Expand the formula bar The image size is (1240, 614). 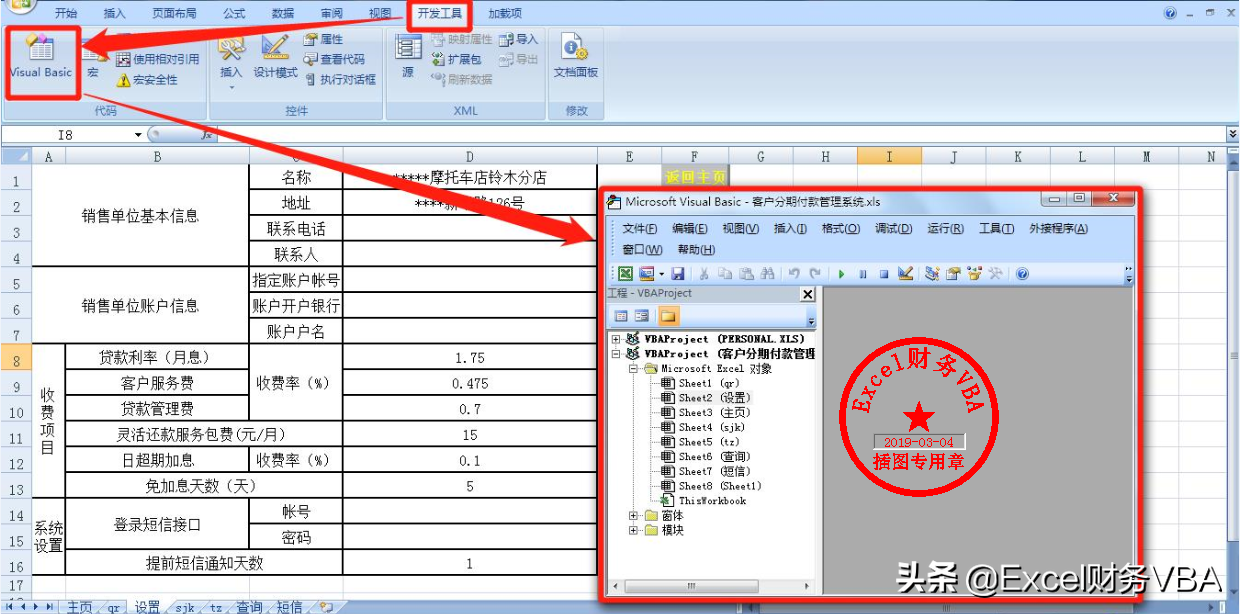pyautogui.click(x=1232, y=134)
